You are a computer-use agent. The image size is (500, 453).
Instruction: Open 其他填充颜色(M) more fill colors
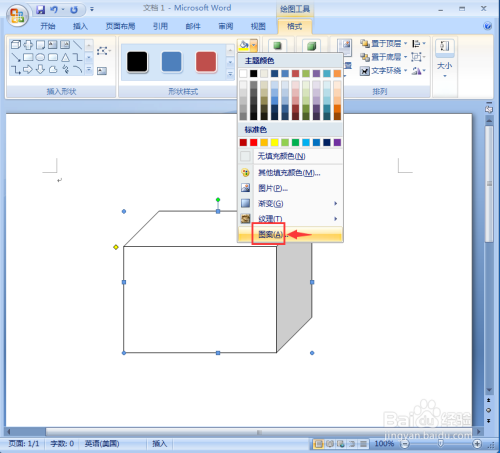click(x=290, y=173)
